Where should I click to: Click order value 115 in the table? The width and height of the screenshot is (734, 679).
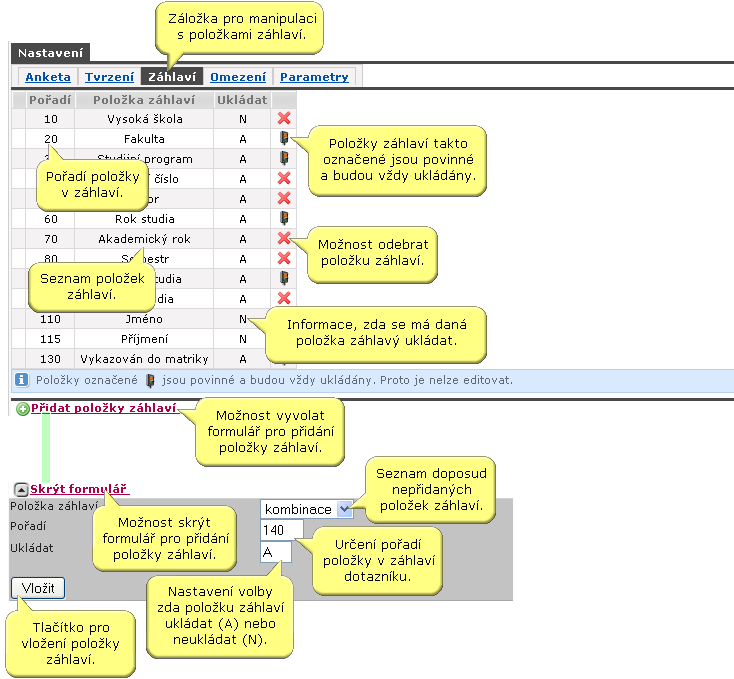point(50,339)
